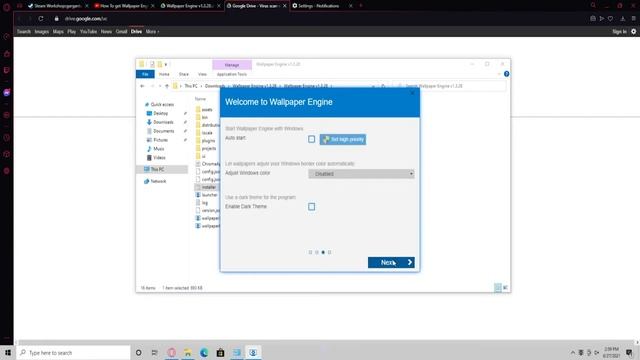Open Gmail link in Google bar
The height and width of the screenshot is (360, 640).
(121, 31)
